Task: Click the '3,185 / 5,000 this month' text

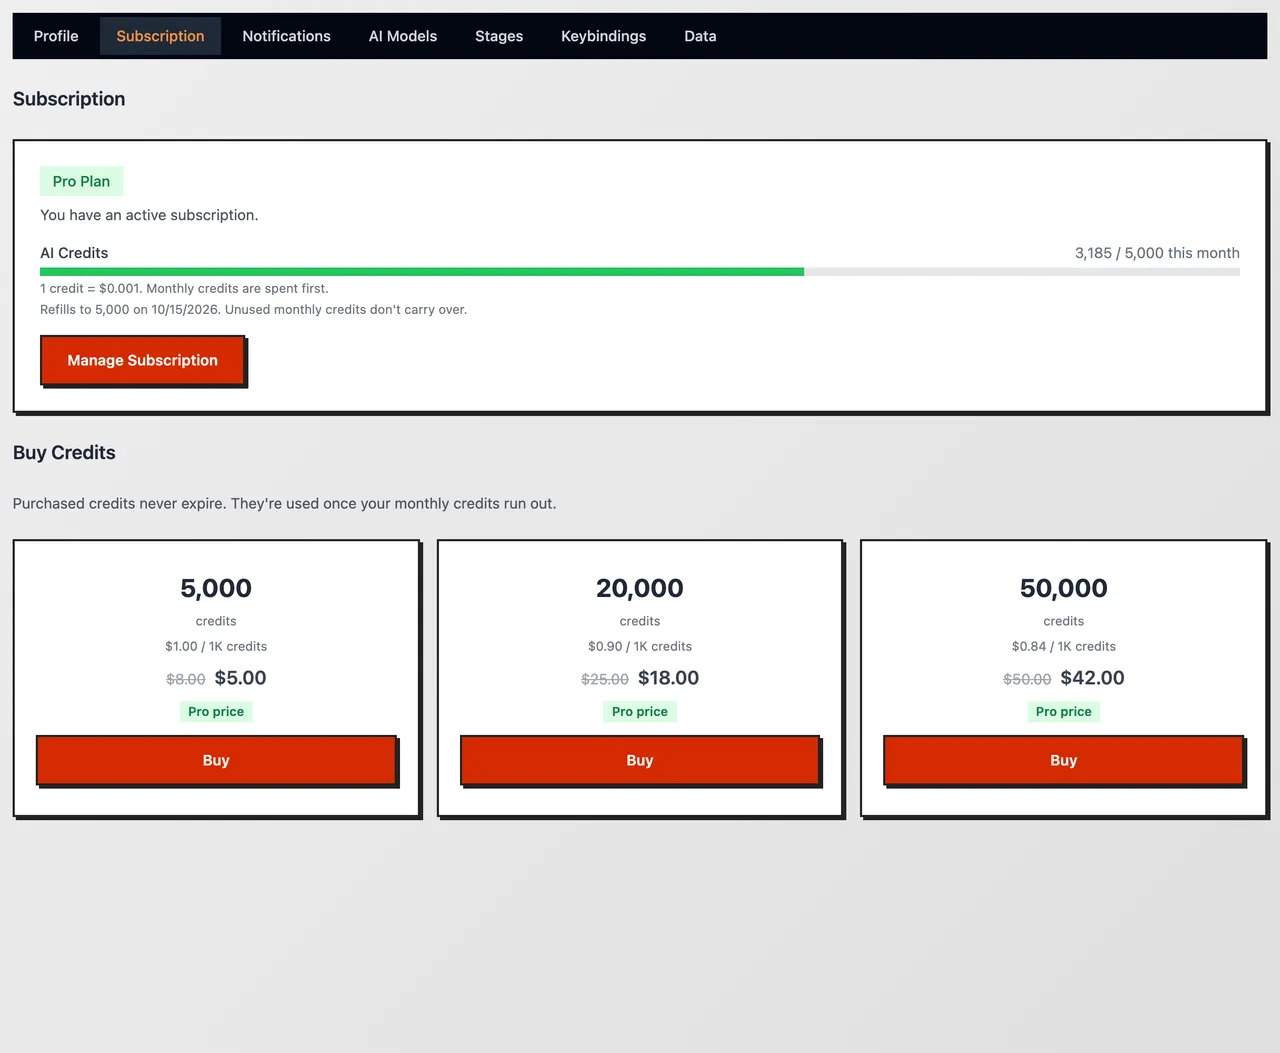Action: coord(1157,253)
